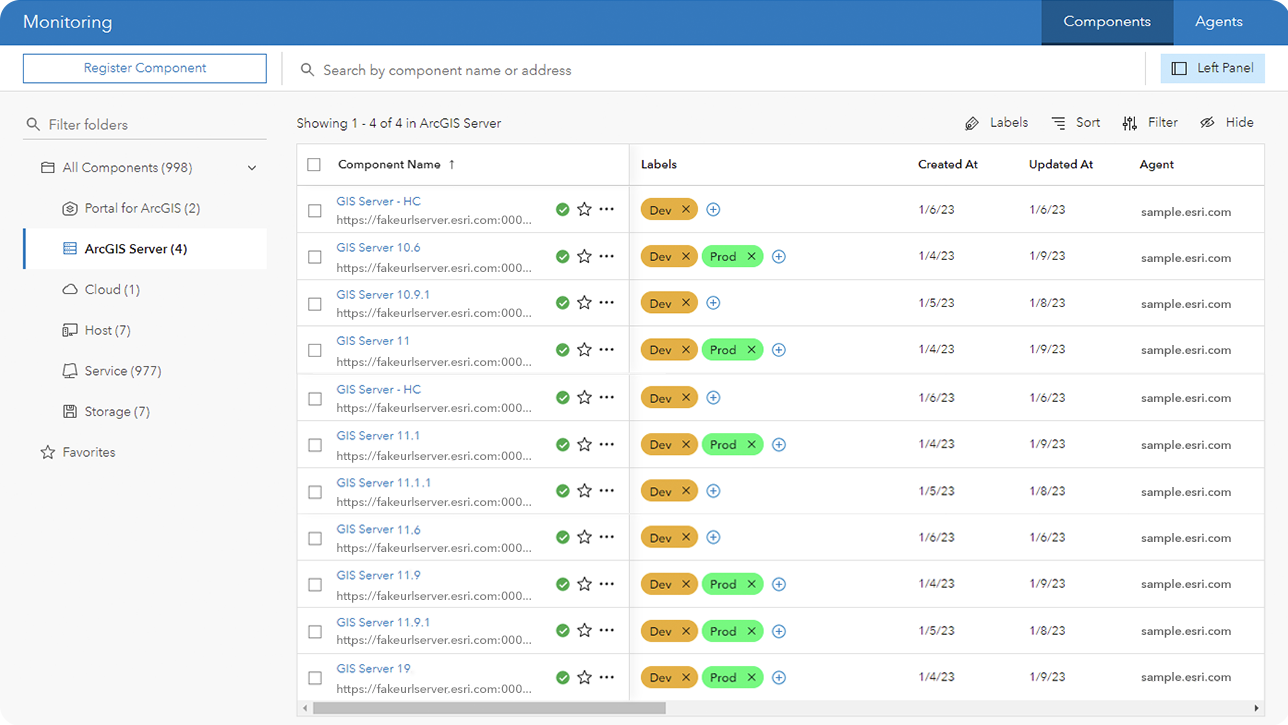
Task: Open more options for GIS Server 11
Action: [606, 350]
